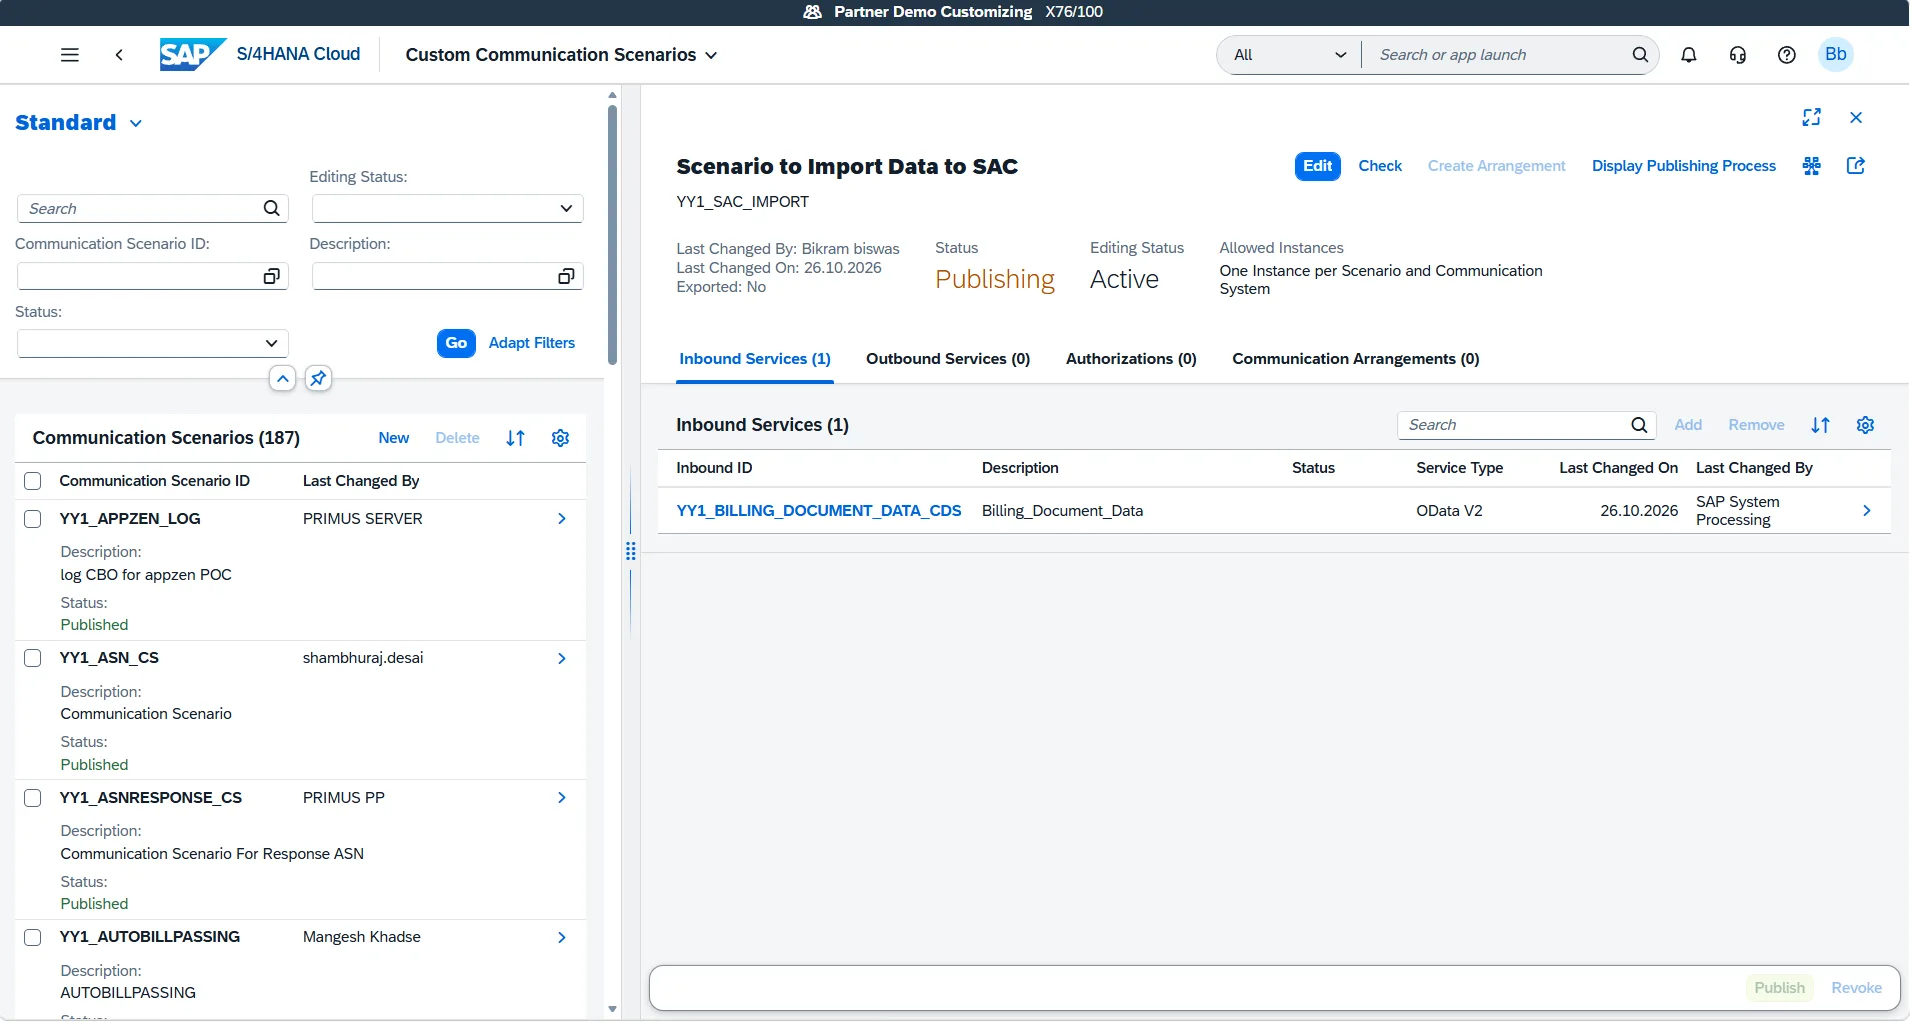Select the Inbound Services tab
The height and width of the screenshot is (1022, 1913).
755,359
